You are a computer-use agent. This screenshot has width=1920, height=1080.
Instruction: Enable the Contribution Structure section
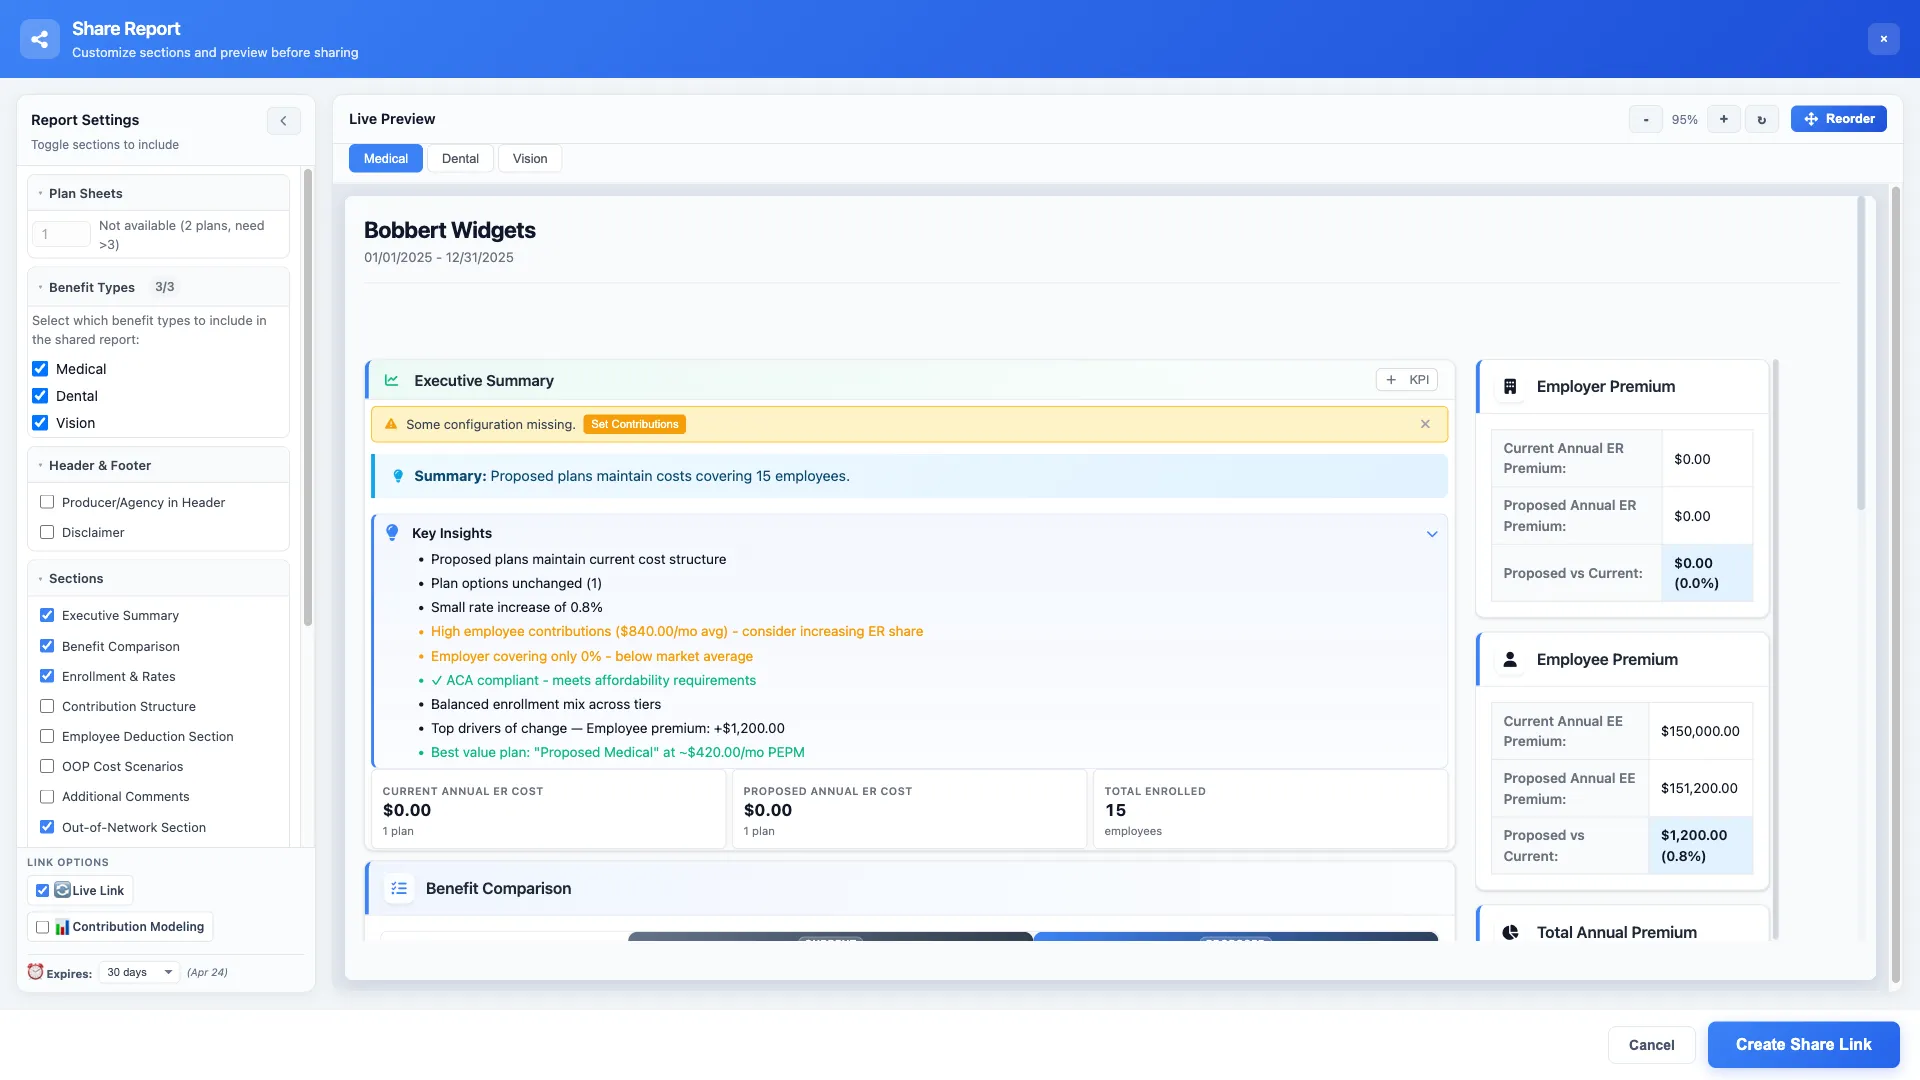tap(46, 706)
